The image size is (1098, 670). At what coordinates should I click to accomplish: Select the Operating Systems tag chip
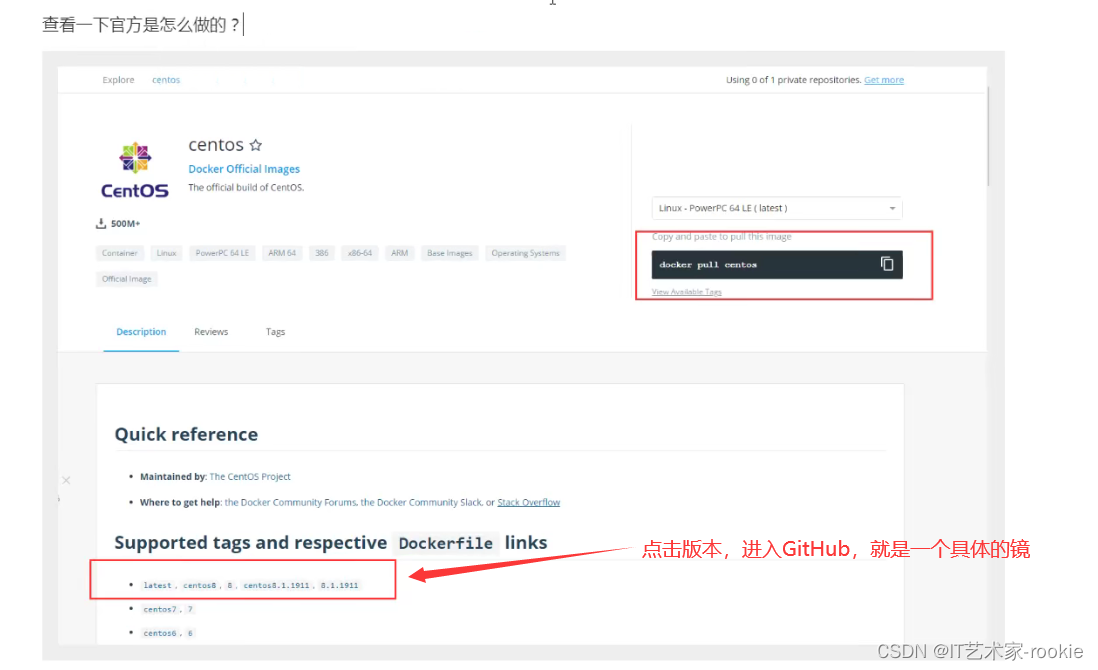(x=525, y=253)
